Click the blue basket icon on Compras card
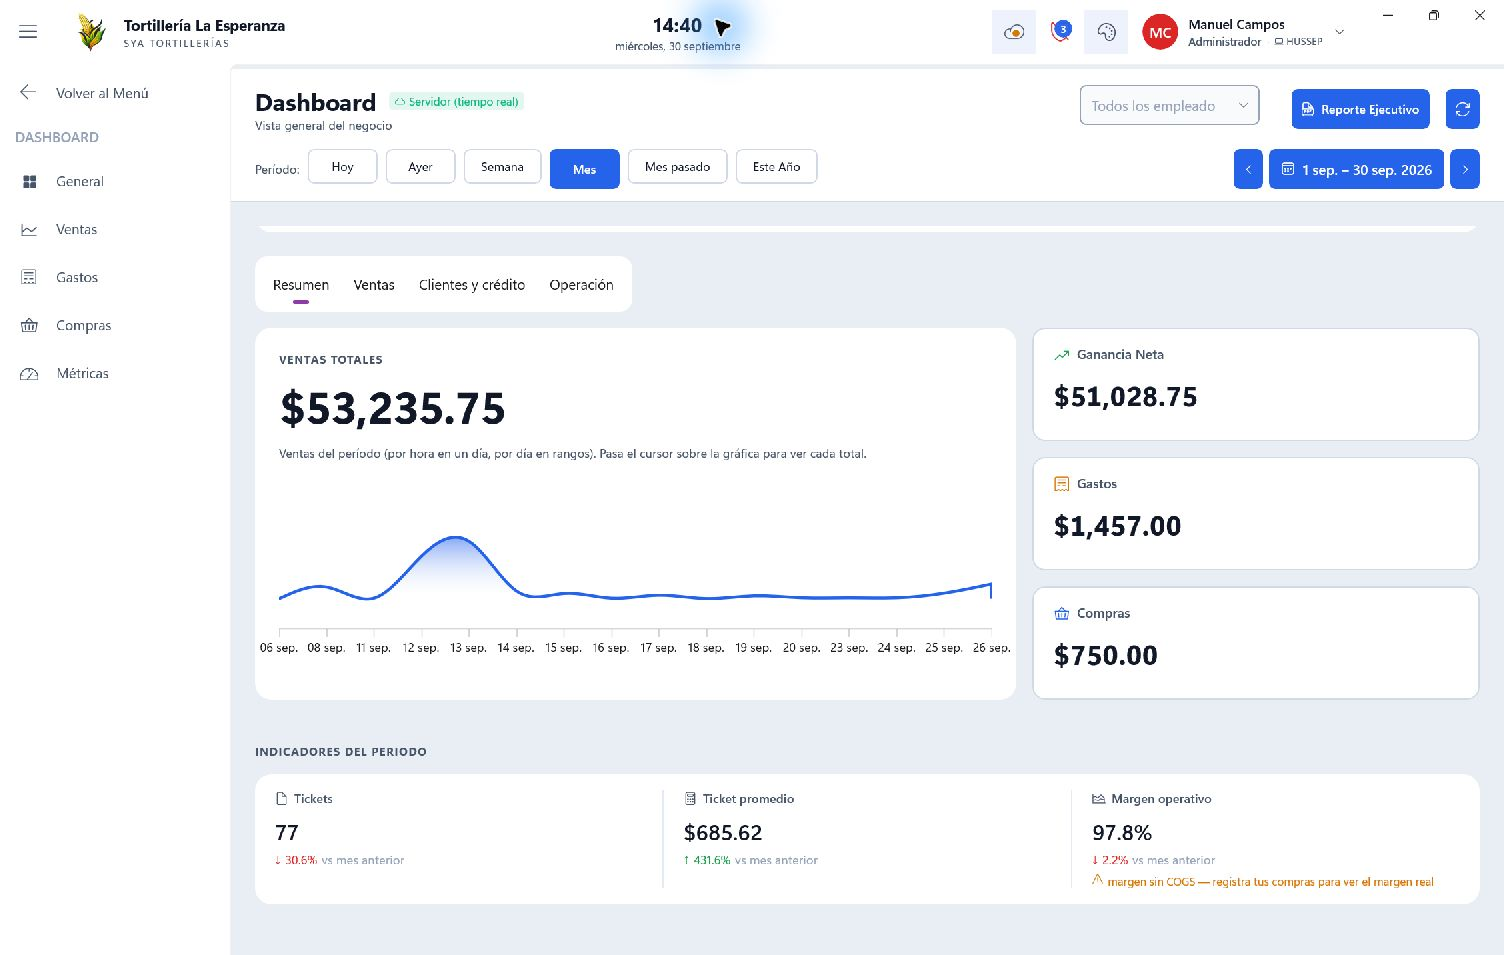The width and height of the screenshot is (1504, 955). pos(1062,614)
